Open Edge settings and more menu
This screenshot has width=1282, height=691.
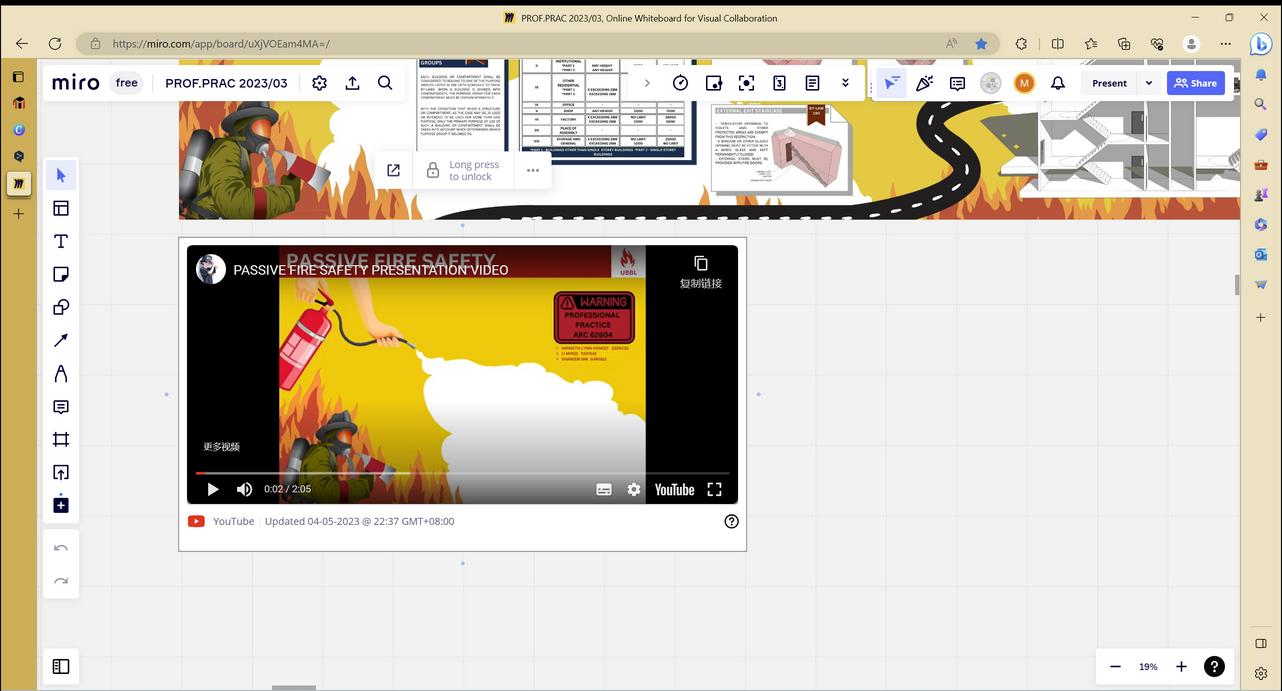1225,44
